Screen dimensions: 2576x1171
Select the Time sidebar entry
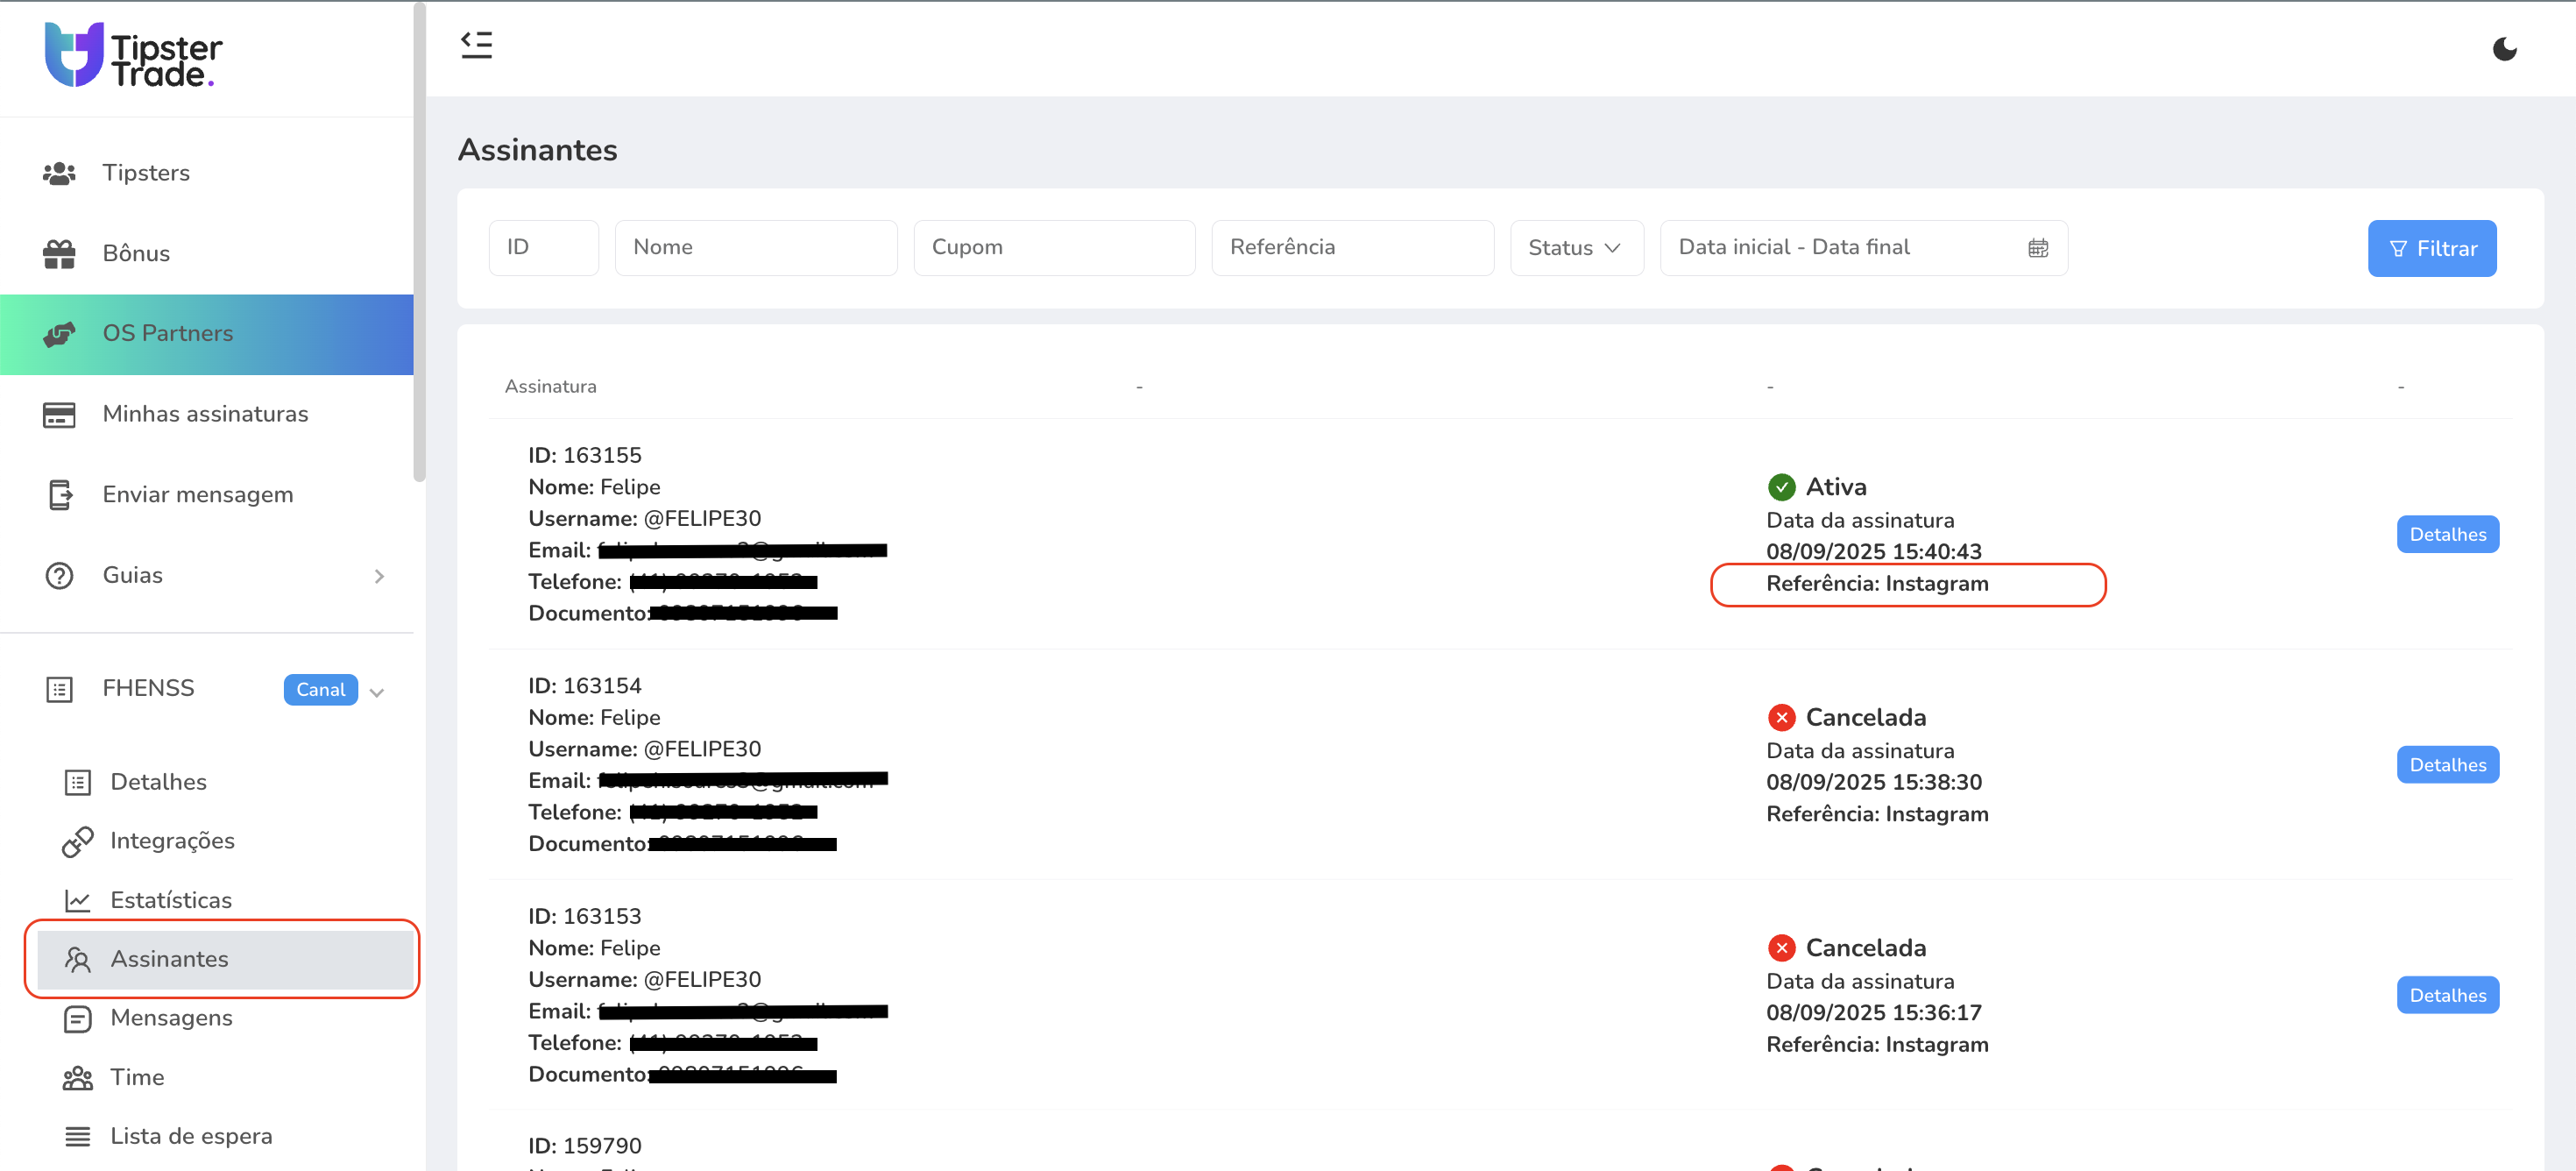(x=225, y=1078)
